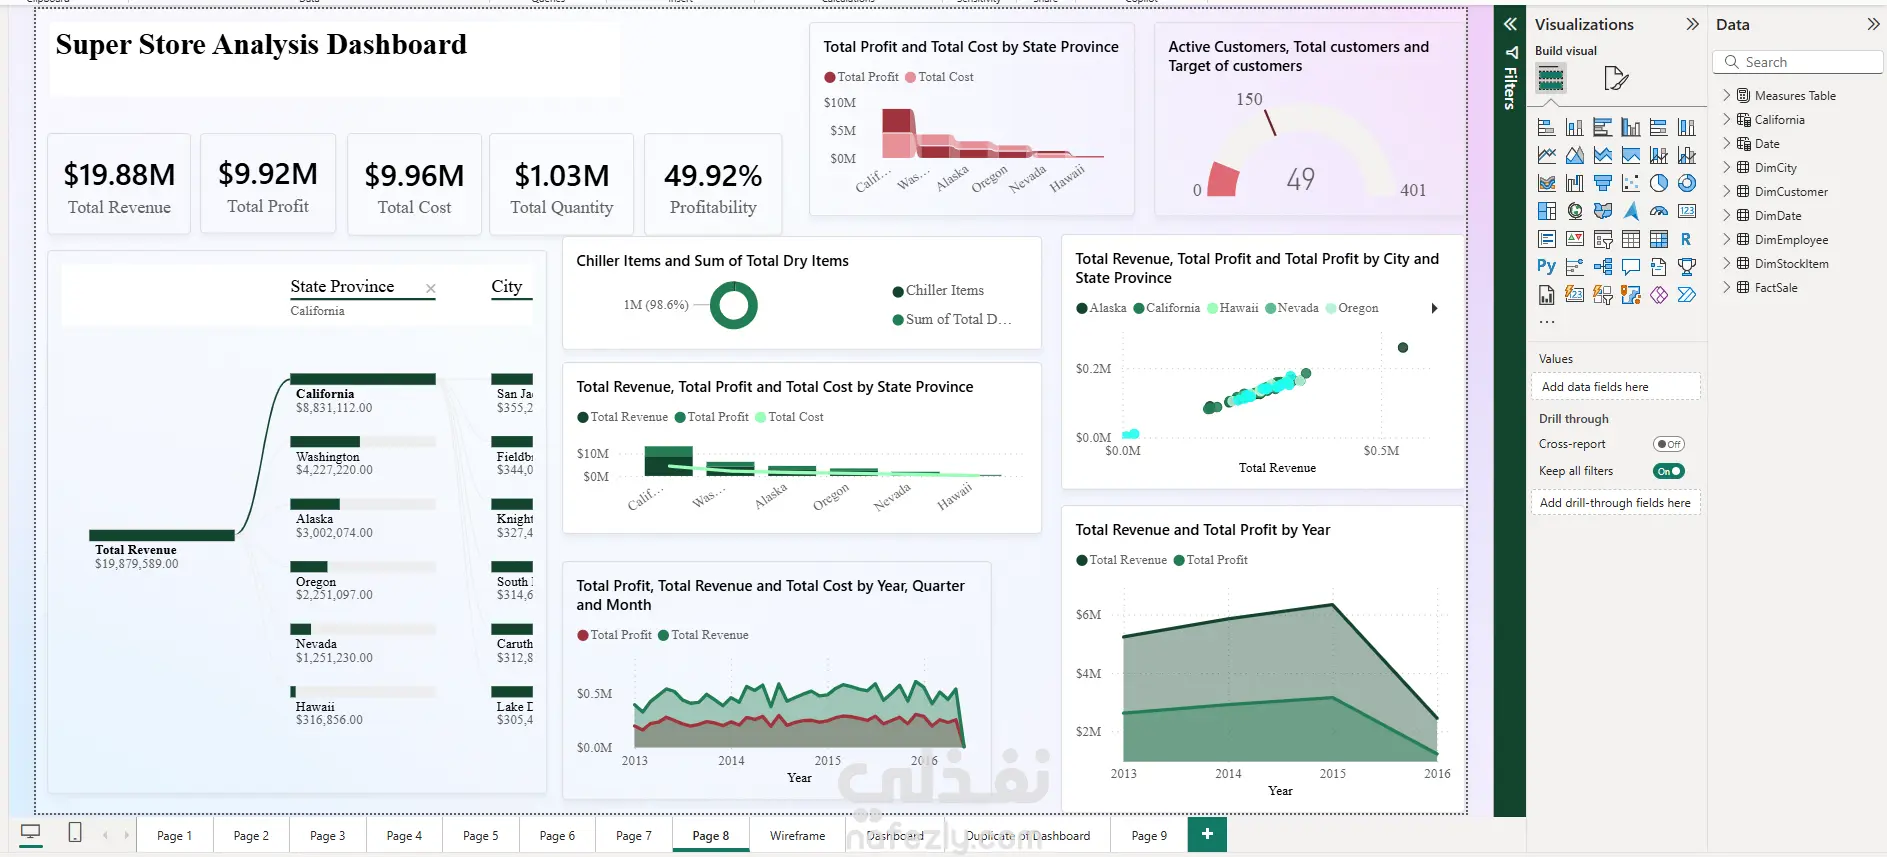This screenshot has height=857, width=1887.
Task: Click the Hawaii legend marker in scatter chart
Action: point(1212,308)
